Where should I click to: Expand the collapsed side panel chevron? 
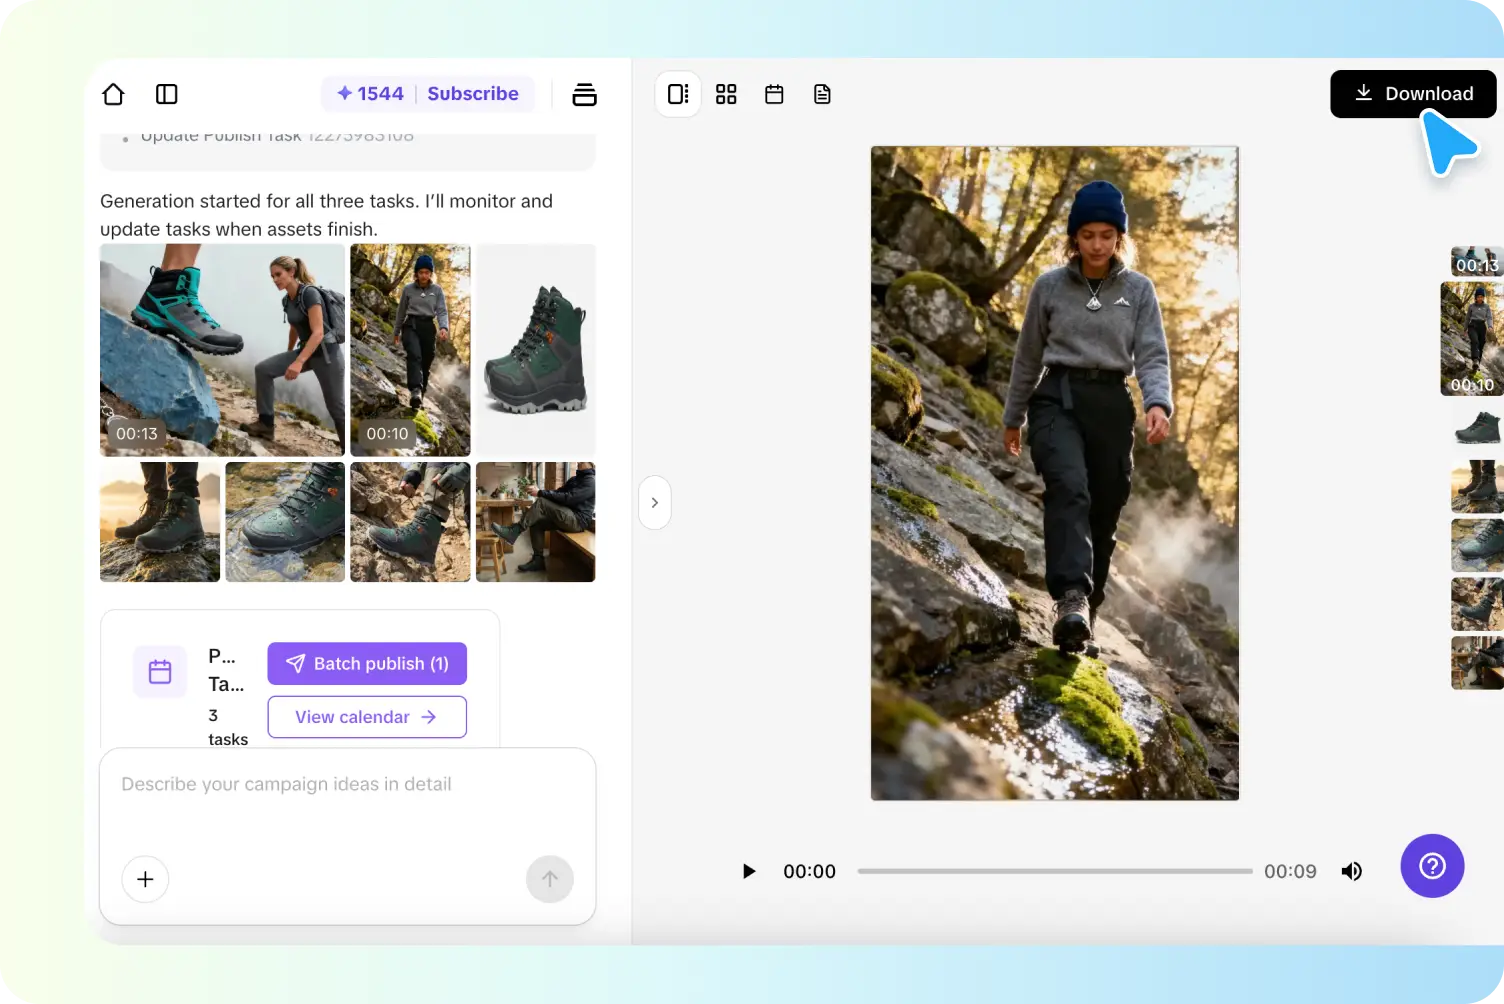pyautogui.click(x=655, y=503)
